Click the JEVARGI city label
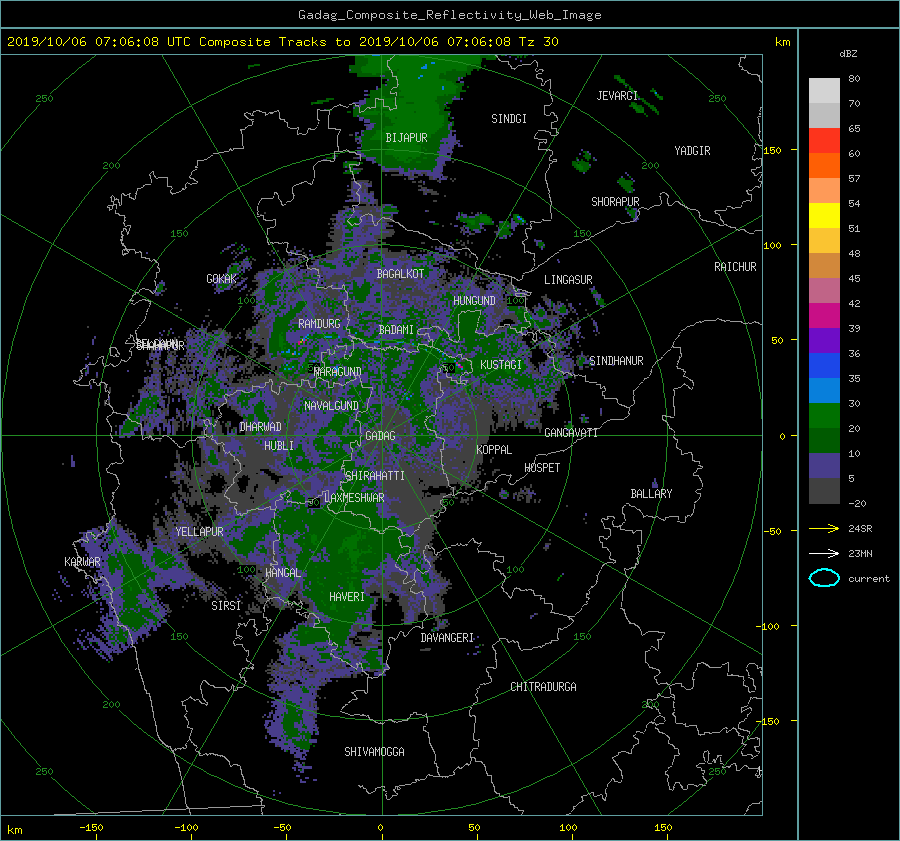Viewport: 900px width, 841px height. coord(617,96)
